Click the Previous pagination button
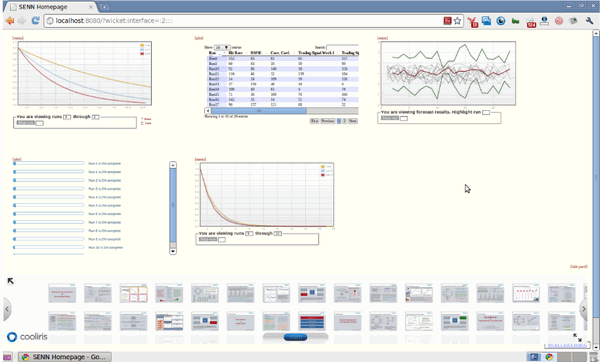Image resolution: width=600 pixels, height=362 pixels. 328,121
